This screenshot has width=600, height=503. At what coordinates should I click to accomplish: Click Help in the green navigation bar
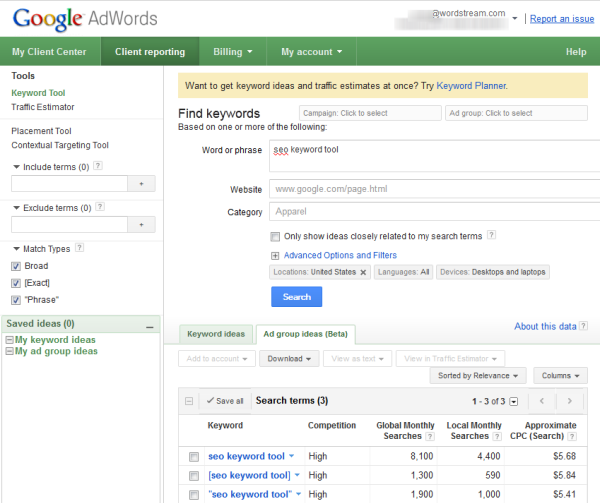pyautogui.click(x=576, y=52)
